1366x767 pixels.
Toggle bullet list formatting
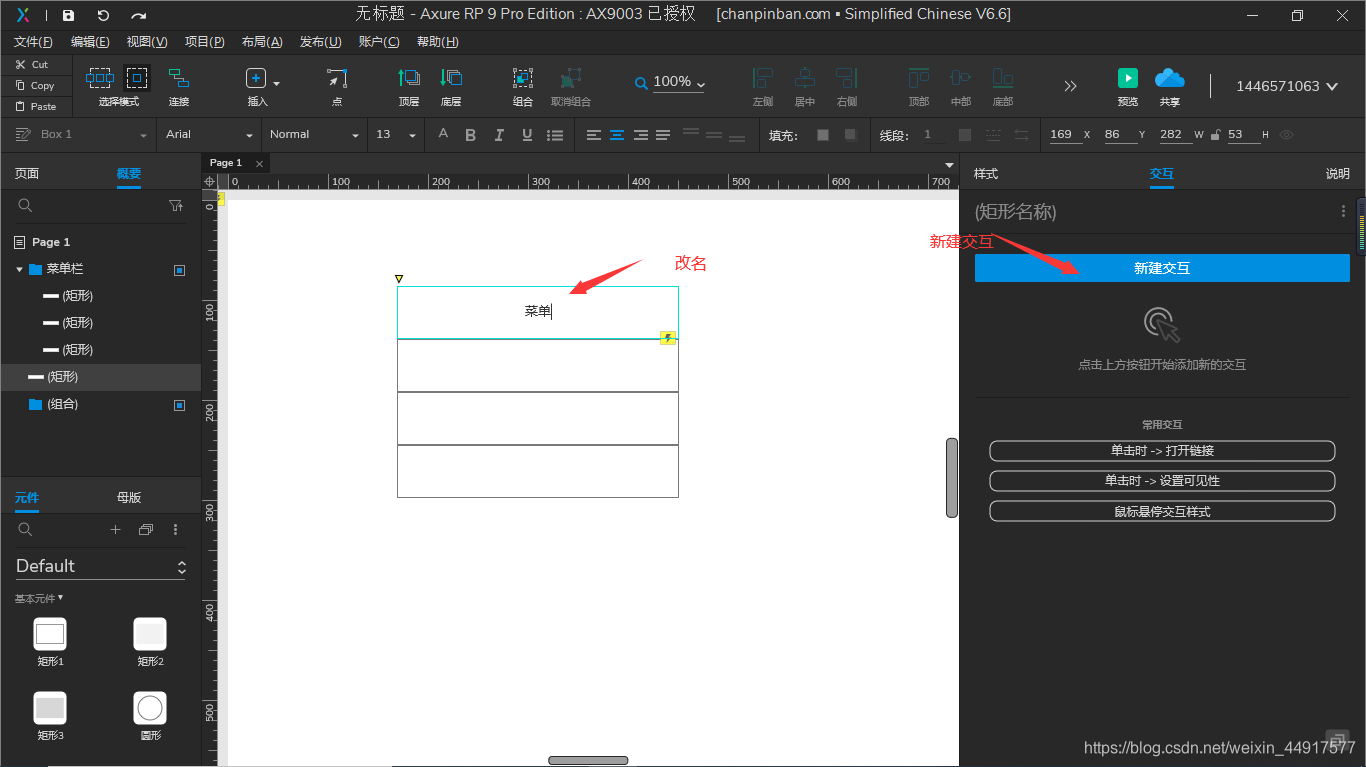(x=555, y=135)
